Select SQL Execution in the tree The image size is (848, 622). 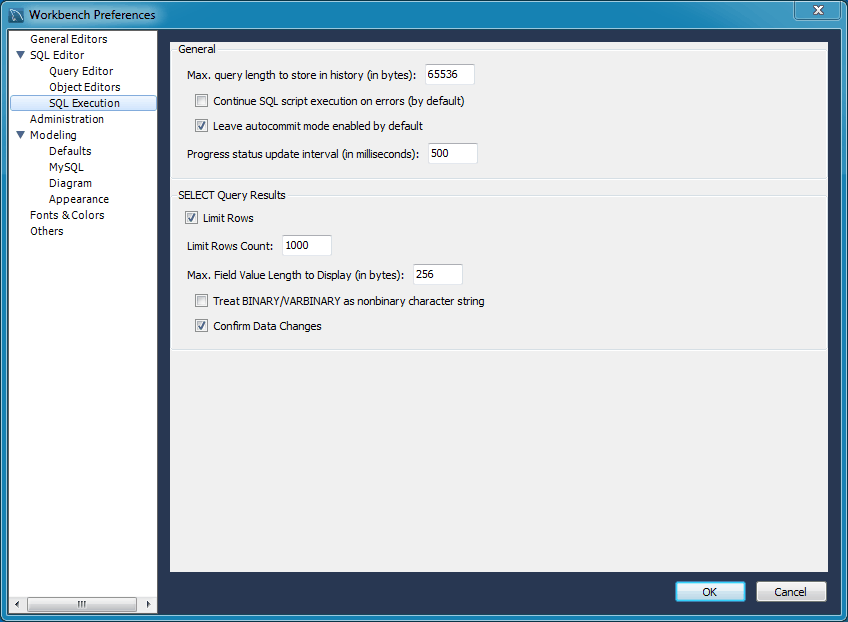coord(83,103)
